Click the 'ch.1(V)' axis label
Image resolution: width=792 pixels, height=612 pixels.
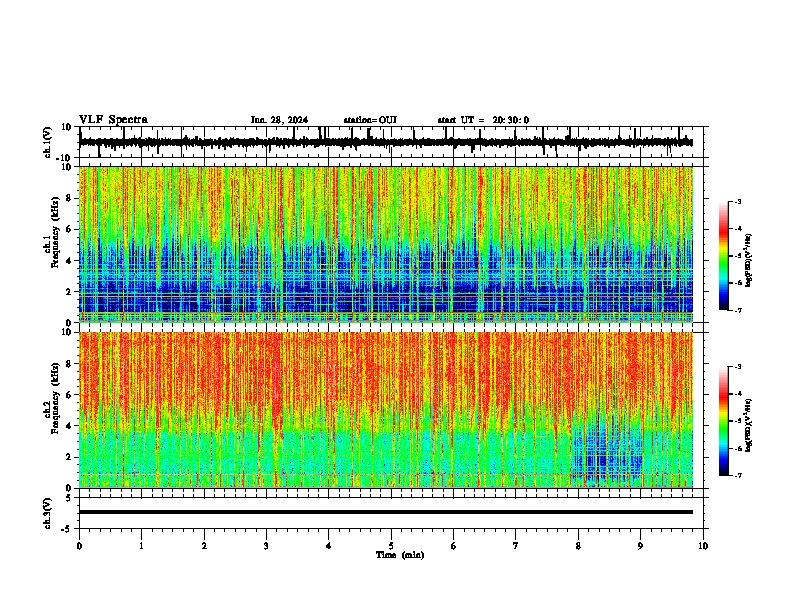click(48, 142)
